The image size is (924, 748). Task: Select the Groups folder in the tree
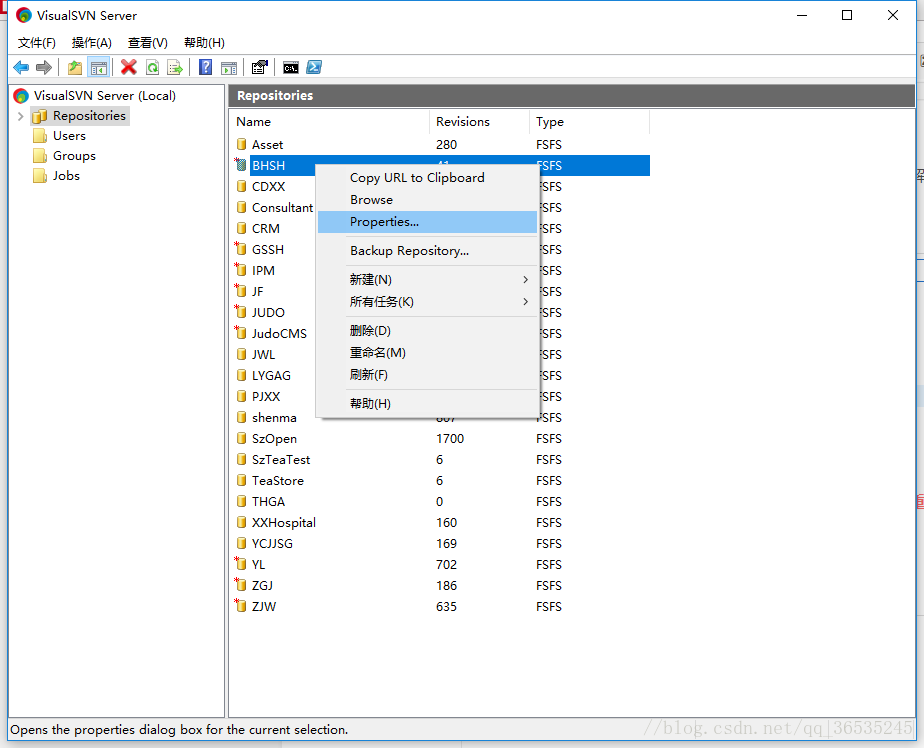[x=64, y=156]
